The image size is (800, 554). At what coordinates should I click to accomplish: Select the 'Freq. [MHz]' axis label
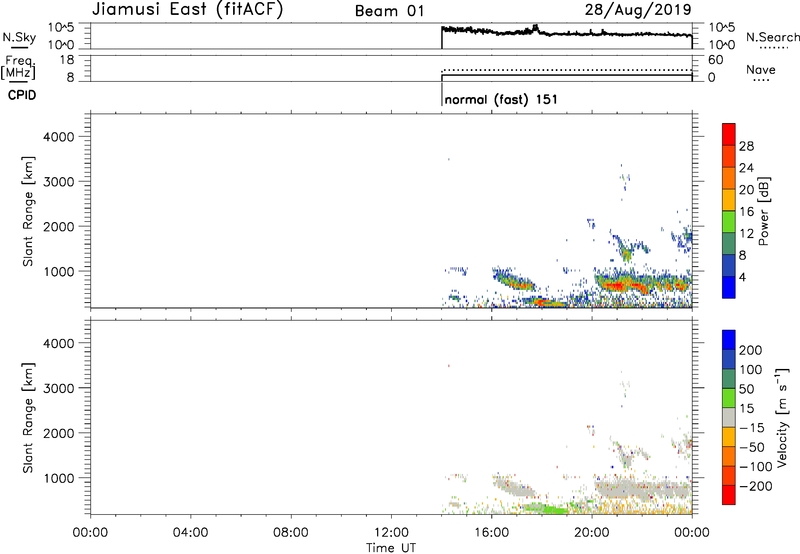click(18, 68)
